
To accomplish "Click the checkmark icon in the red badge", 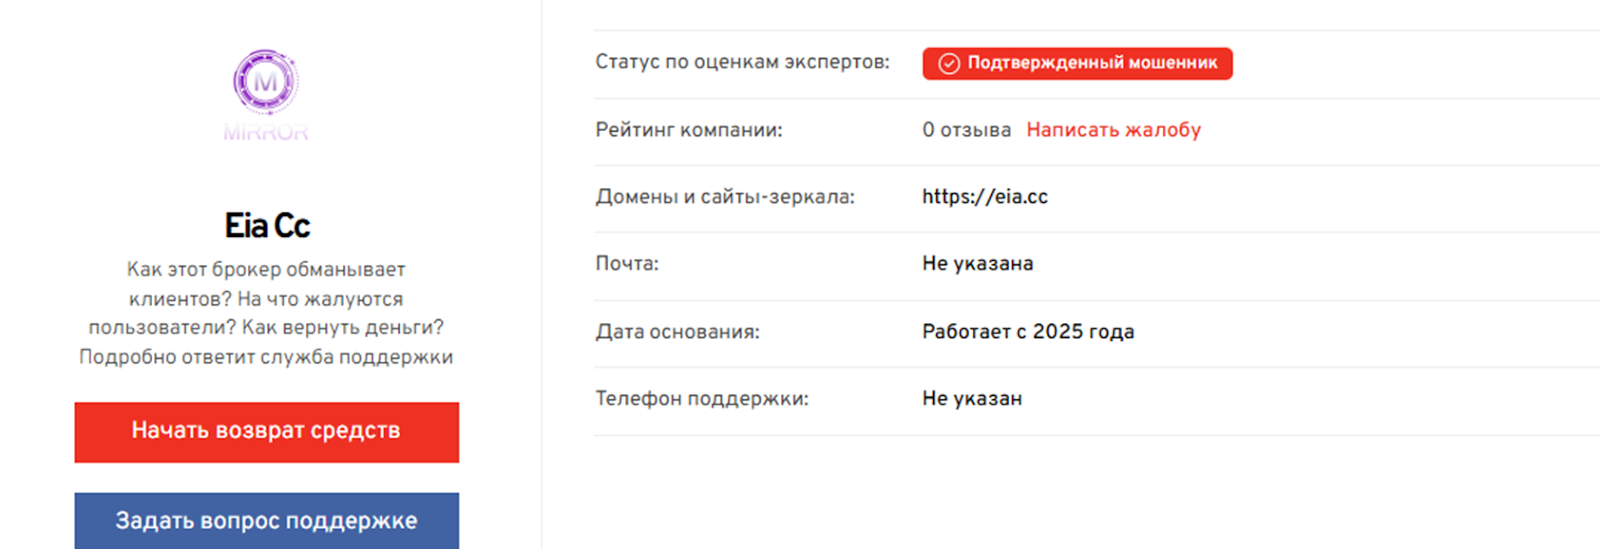I will coord(949,64).
